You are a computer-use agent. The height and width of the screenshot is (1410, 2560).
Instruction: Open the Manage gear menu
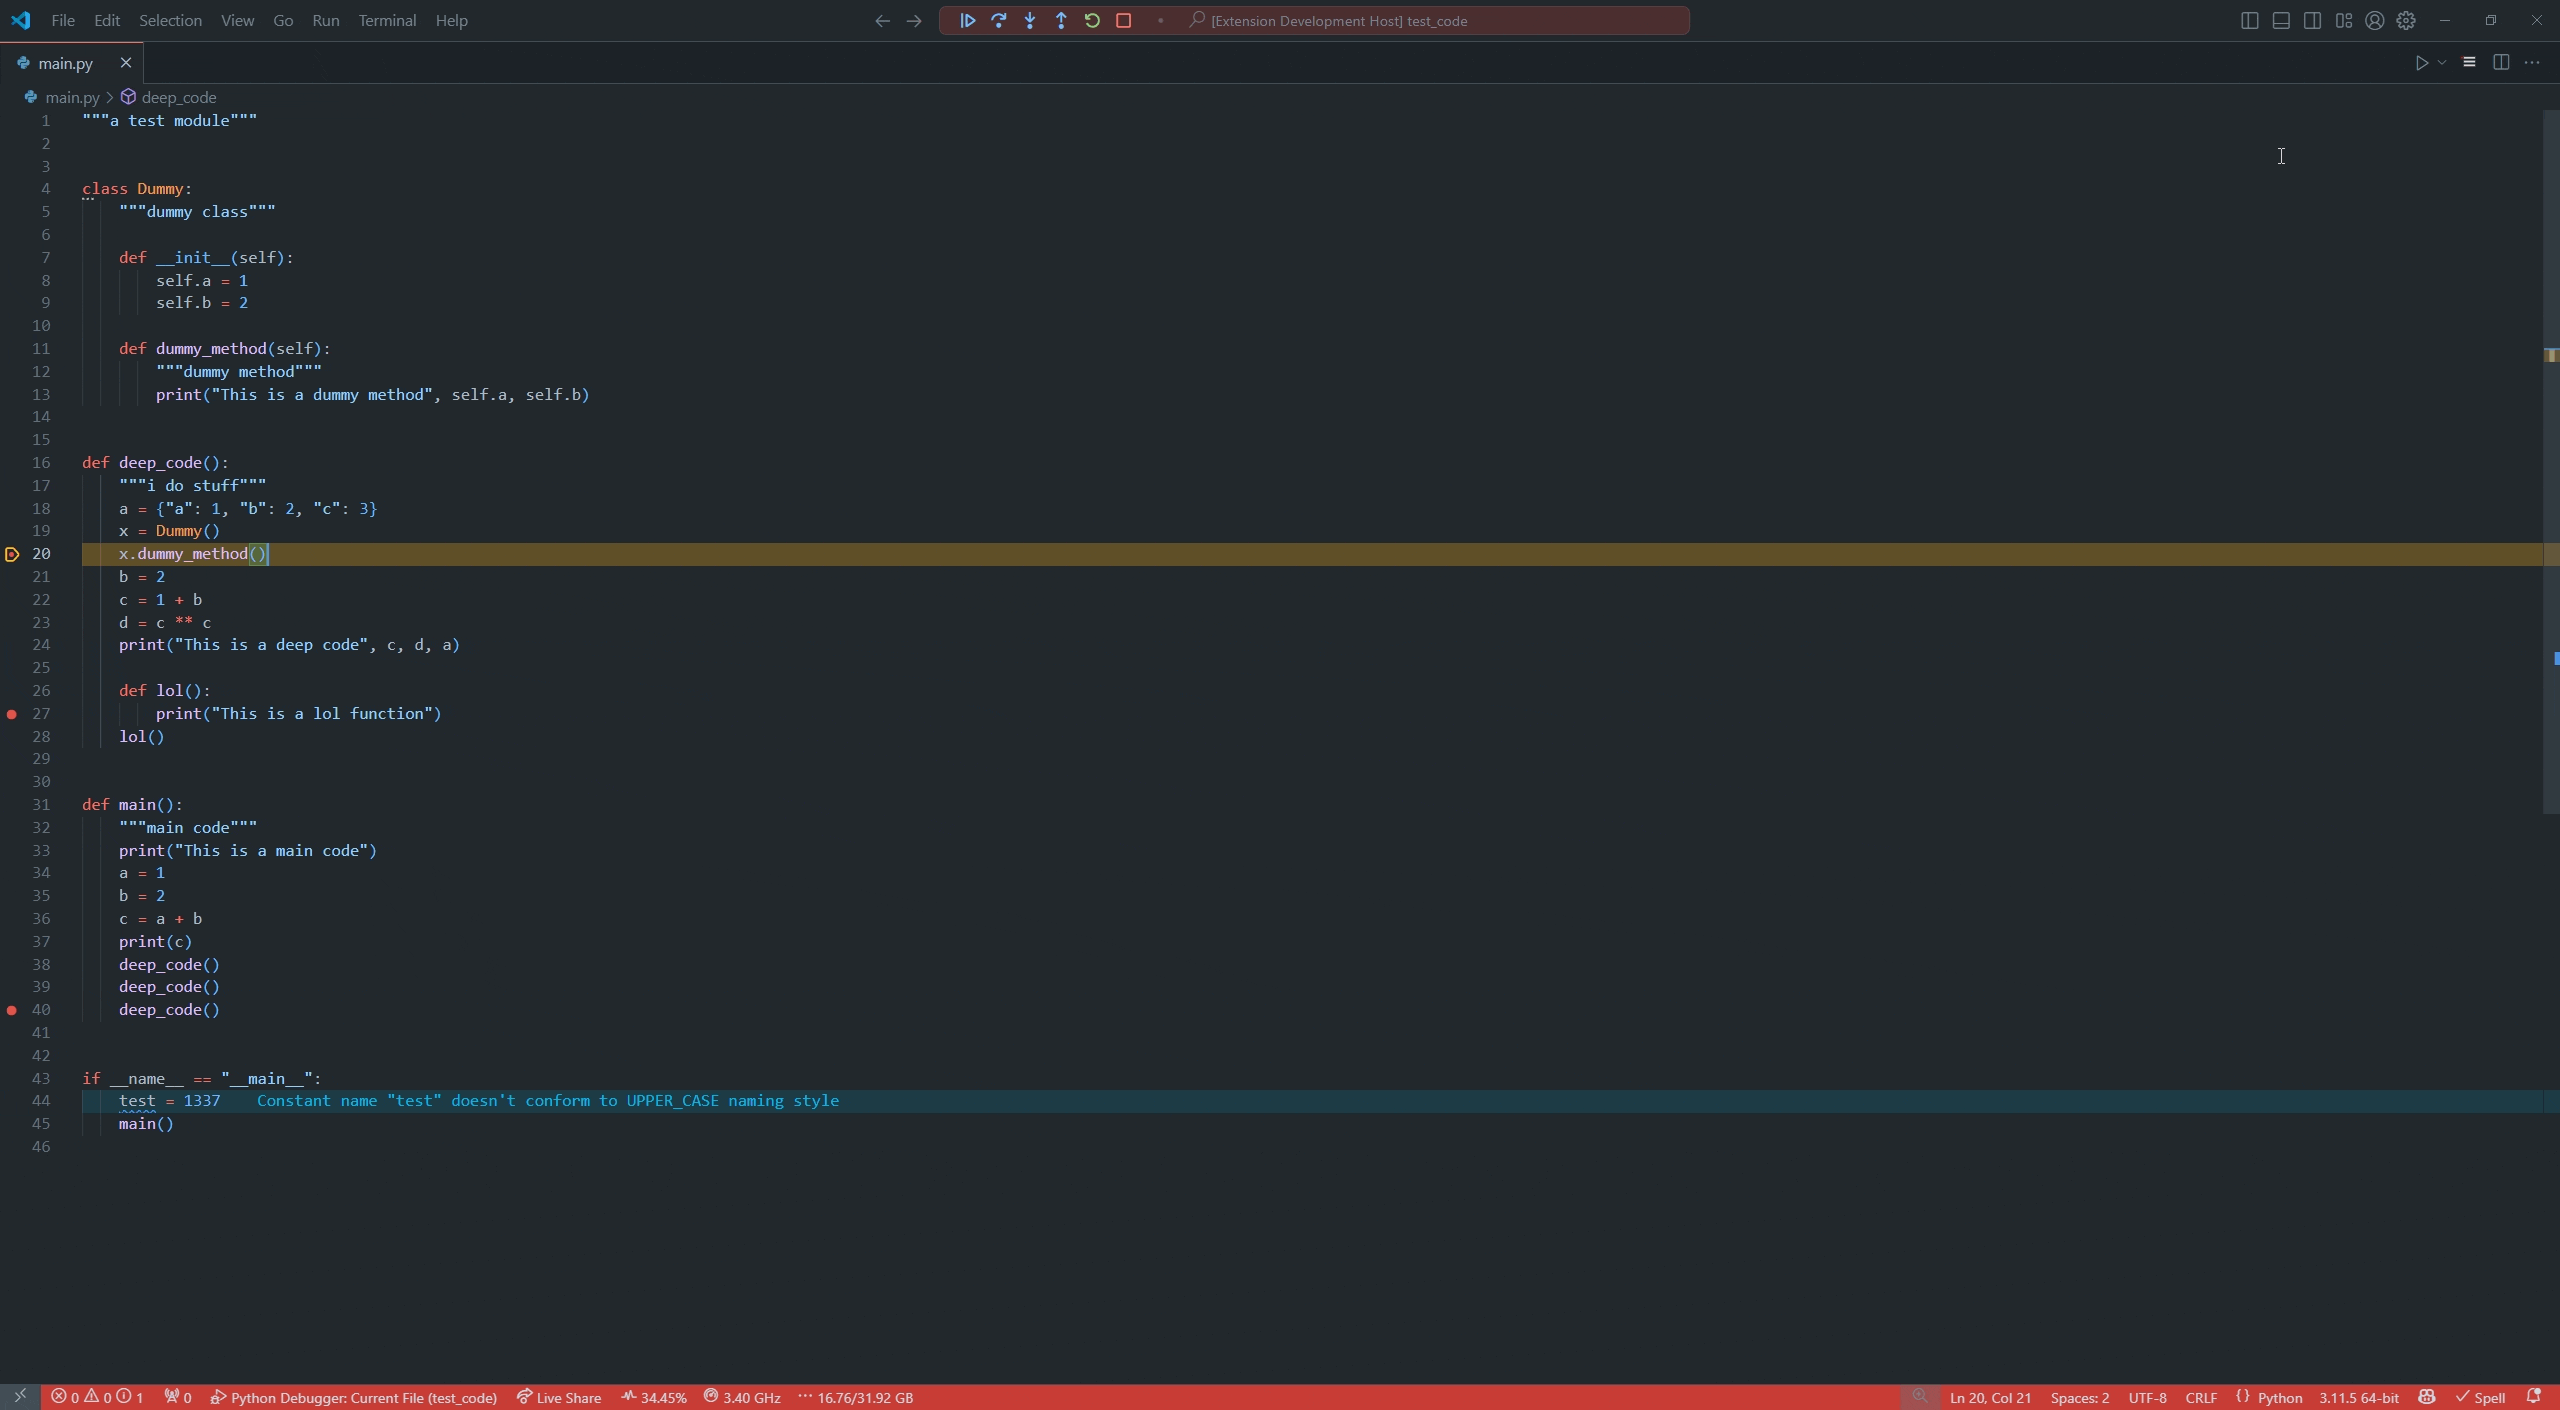click(x=2406, y=20)
